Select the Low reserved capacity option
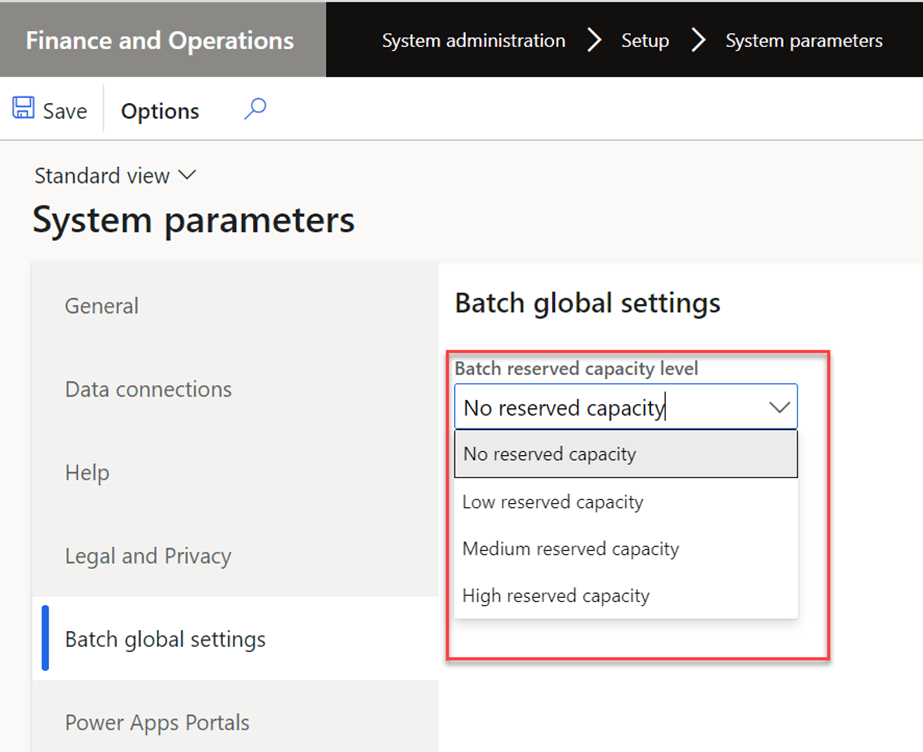Screen dimensions: 923x752 552,502
